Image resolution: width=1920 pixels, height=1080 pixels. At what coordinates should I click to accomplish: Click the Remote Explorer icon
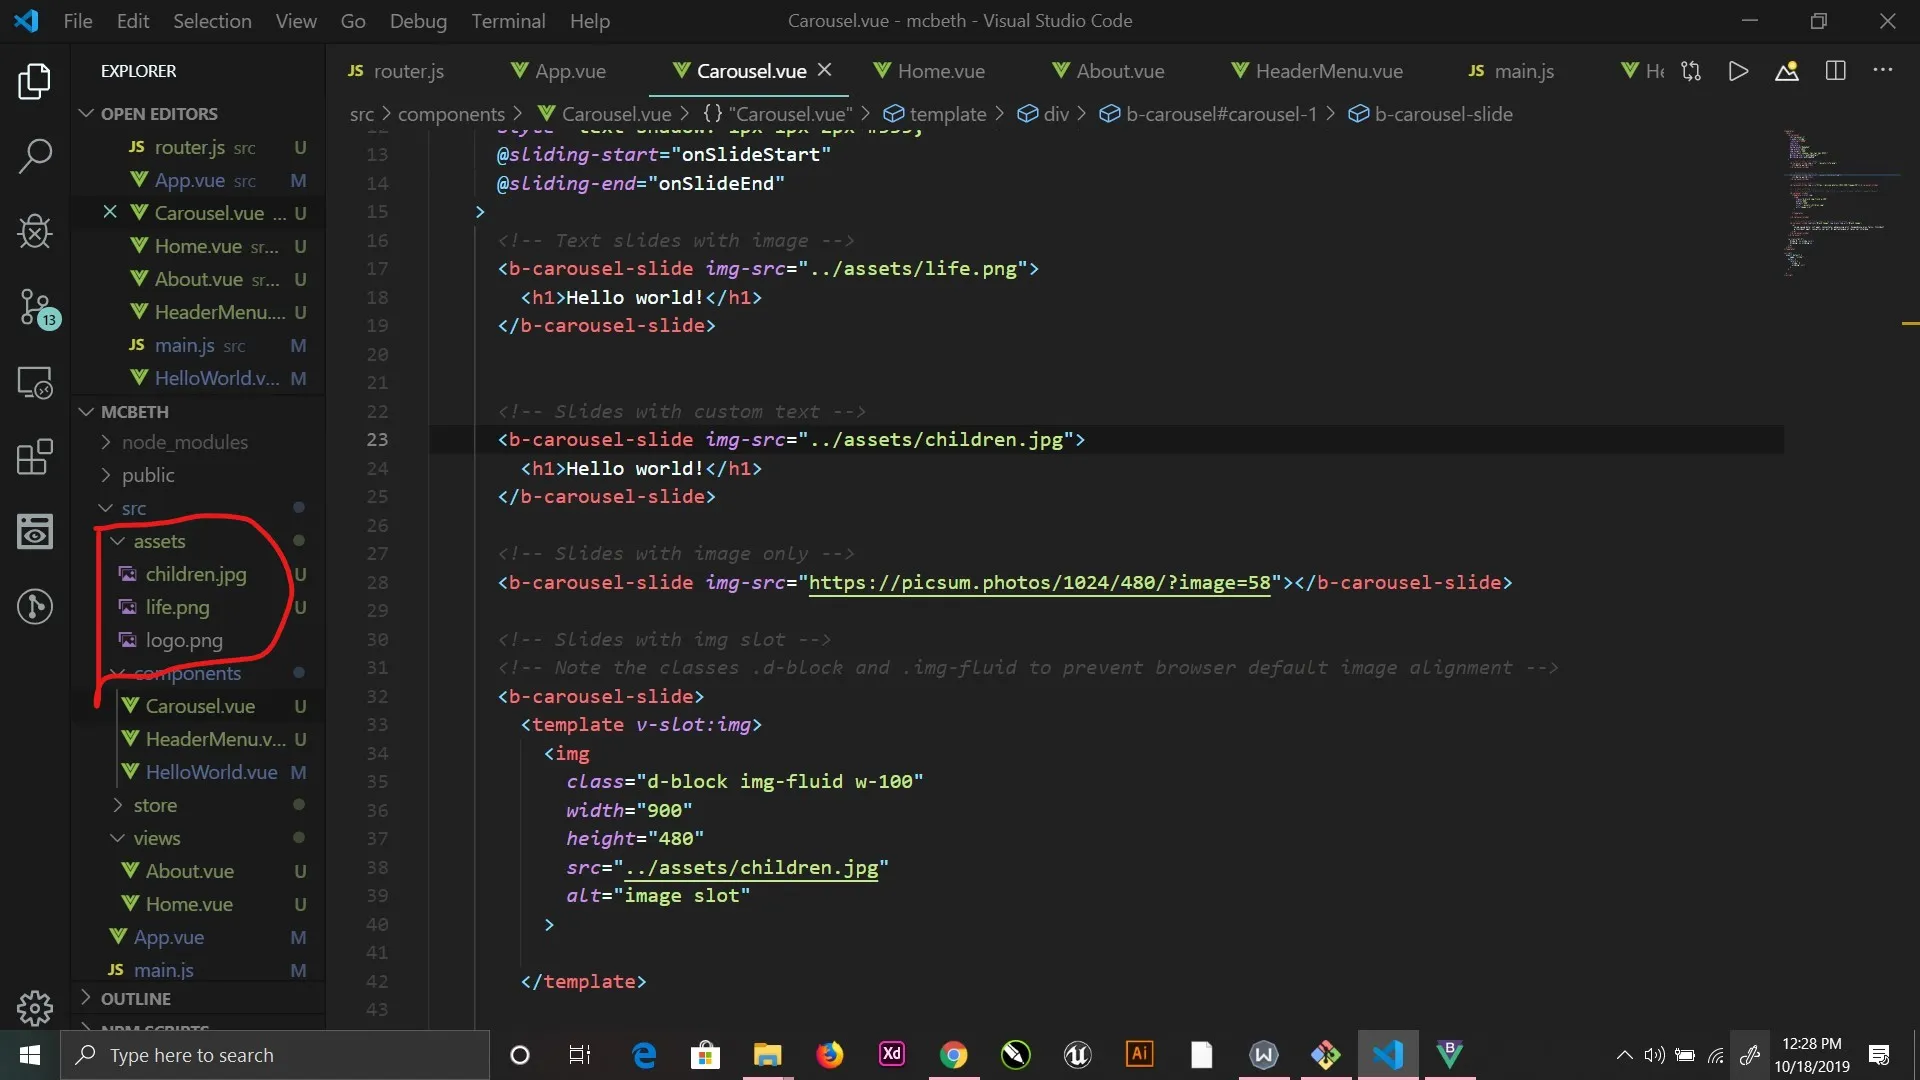coord(35,383)
